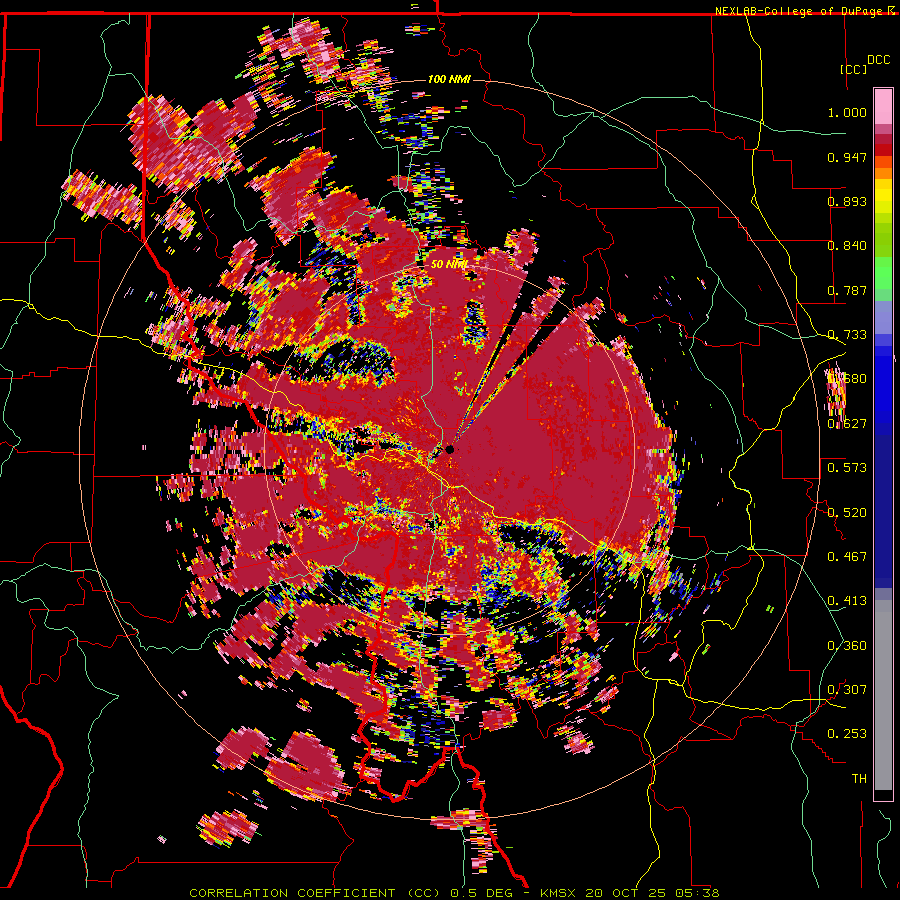The height and width of the screenshot is (900, 900).
Task: Select the 0.893 legend value
Action: 847,201
